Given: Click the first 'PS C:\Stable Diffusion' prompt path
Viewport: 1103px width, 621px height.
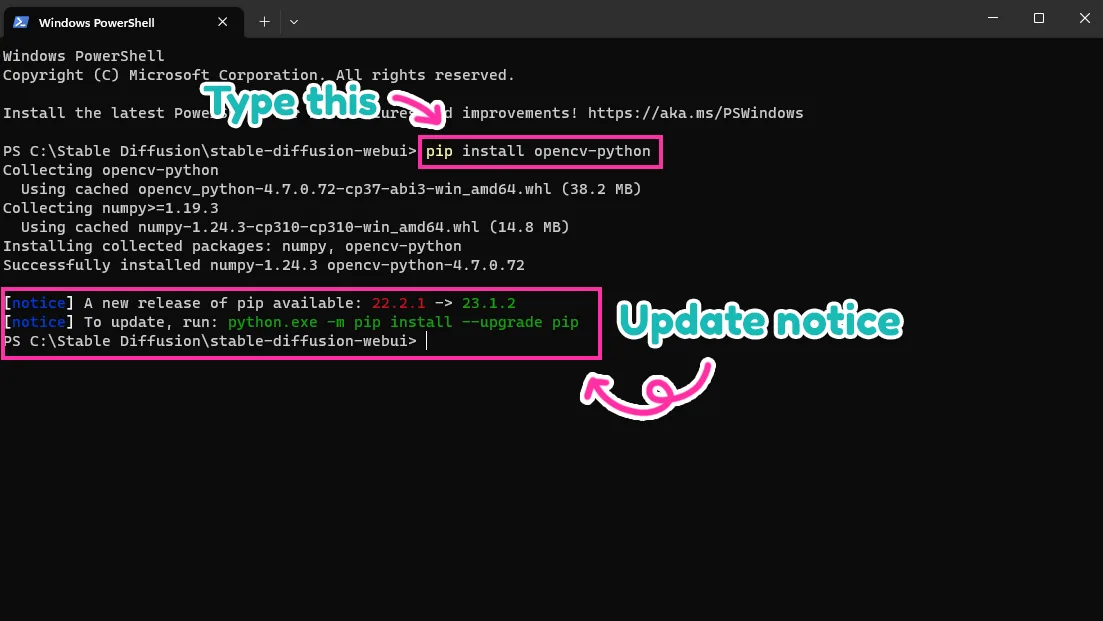Looking at the screenshot, I should pos(210,151).
